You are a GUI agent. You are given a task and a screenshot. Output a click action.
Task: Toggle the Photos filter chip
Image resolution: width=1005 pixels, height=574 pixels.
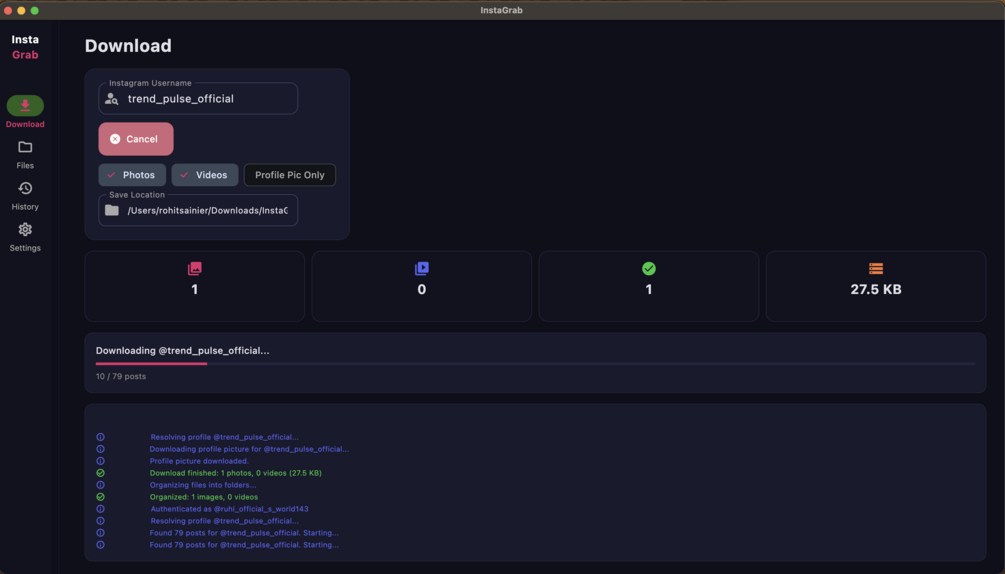(x=132, y=175)
